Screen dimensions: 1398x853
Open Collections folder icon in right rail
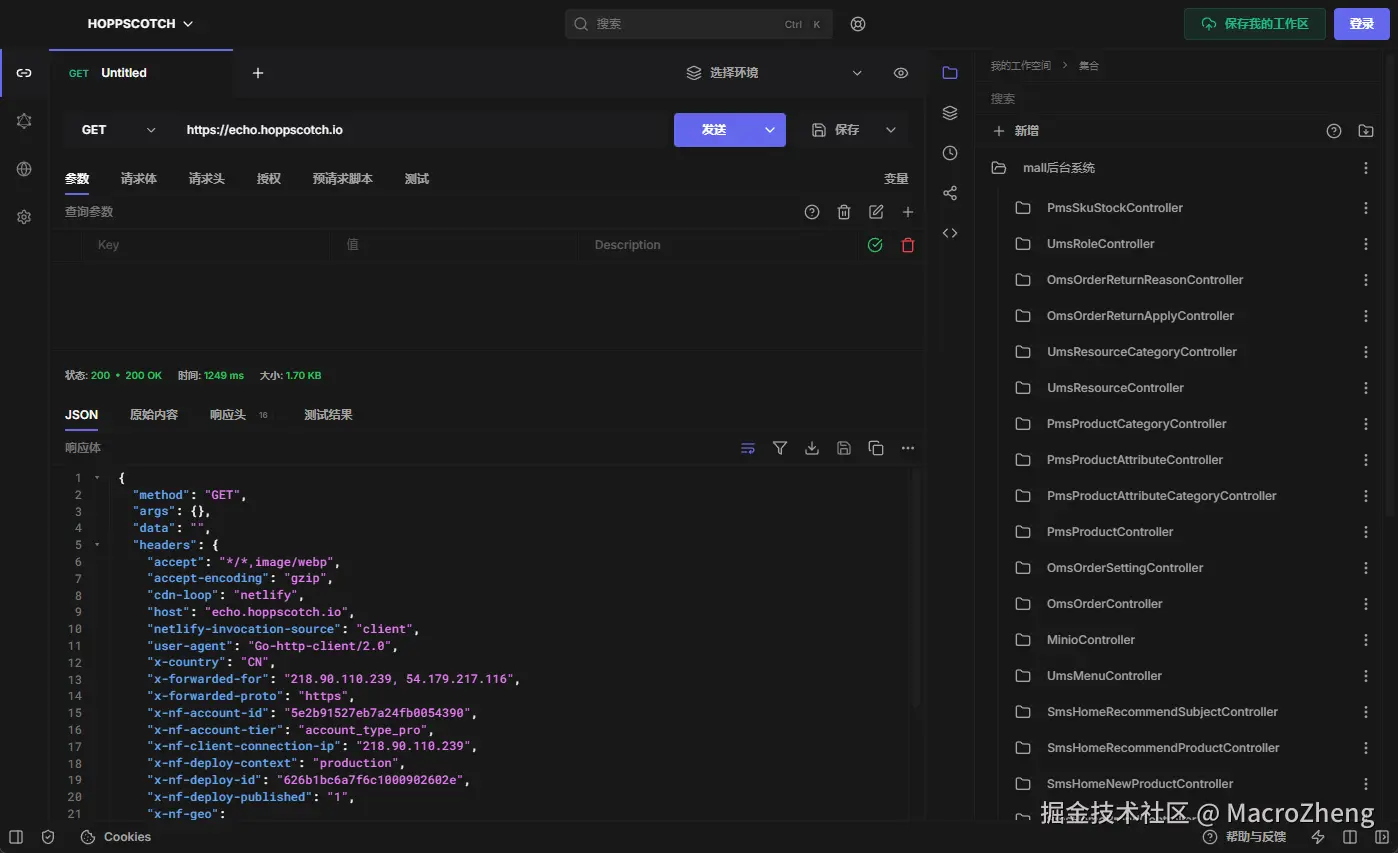click(950, 73)
